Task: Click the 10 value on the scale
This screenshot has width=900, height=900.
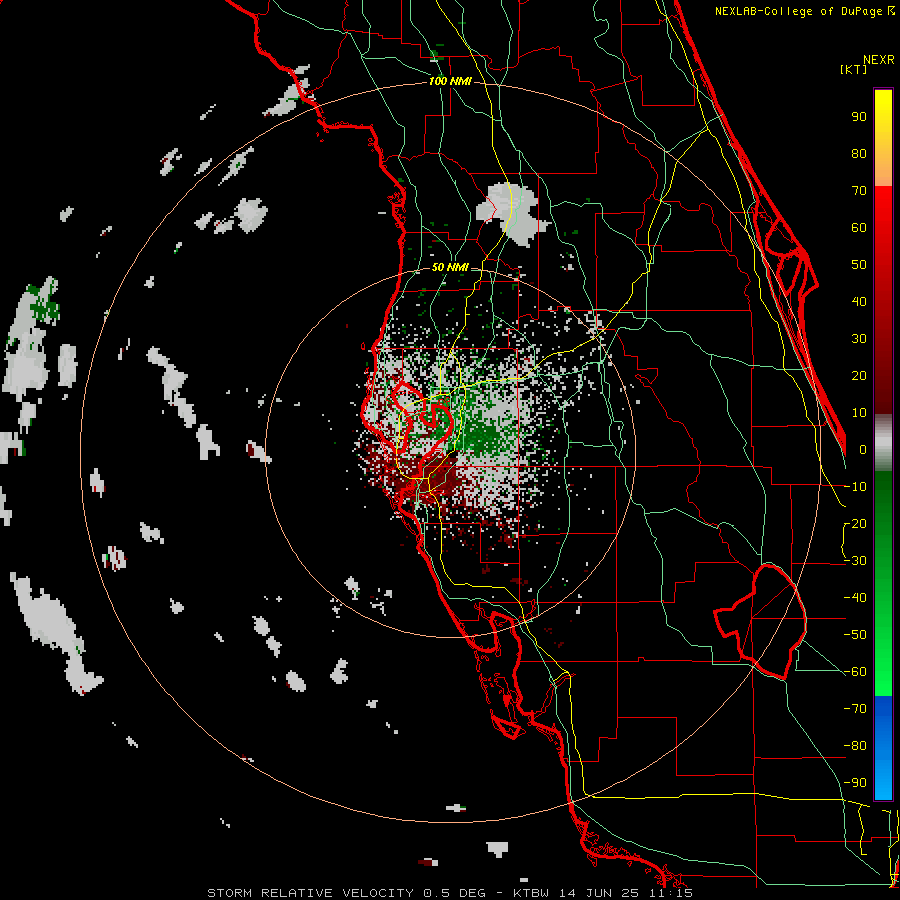Action: [x=859, y=413]
